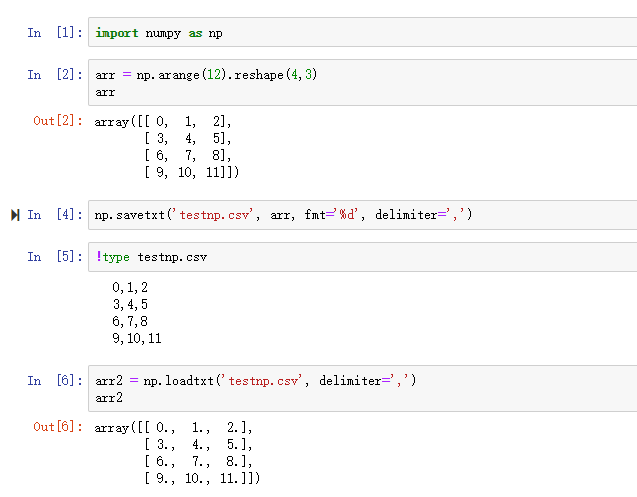
Task: Select the In [1]: prompt label
Action: coord(55,33)
